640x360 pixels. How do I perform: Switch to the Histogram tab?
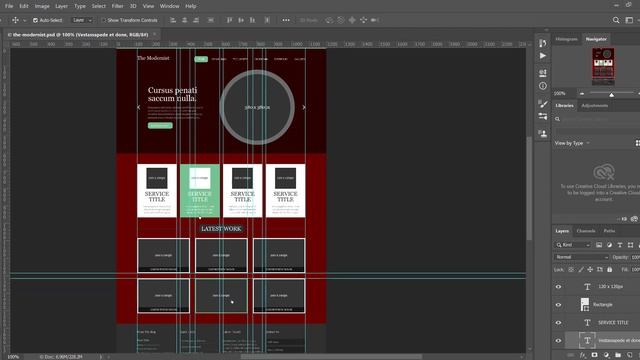coord(567,39)
